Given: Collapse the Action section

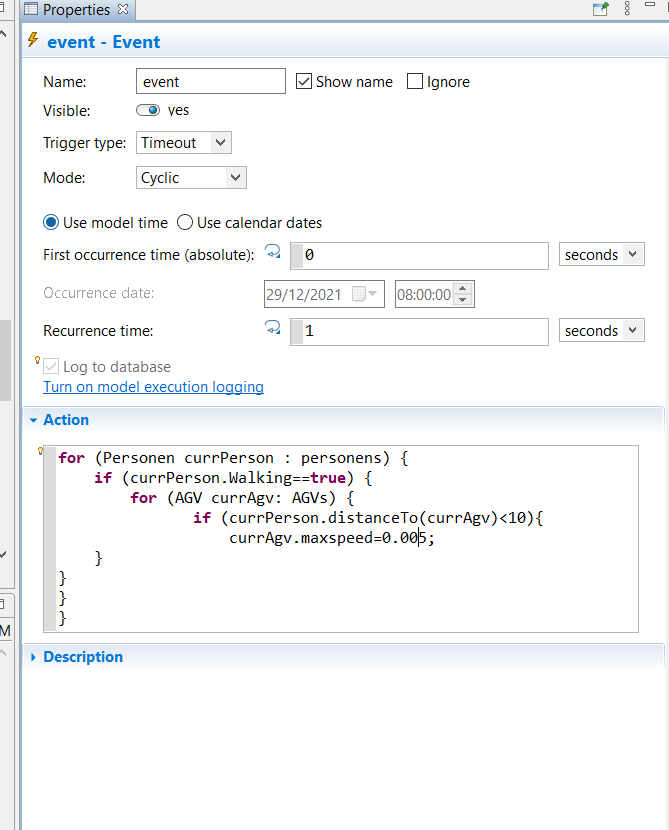Looking at the screenshot, I should click(x=34, y=420).
